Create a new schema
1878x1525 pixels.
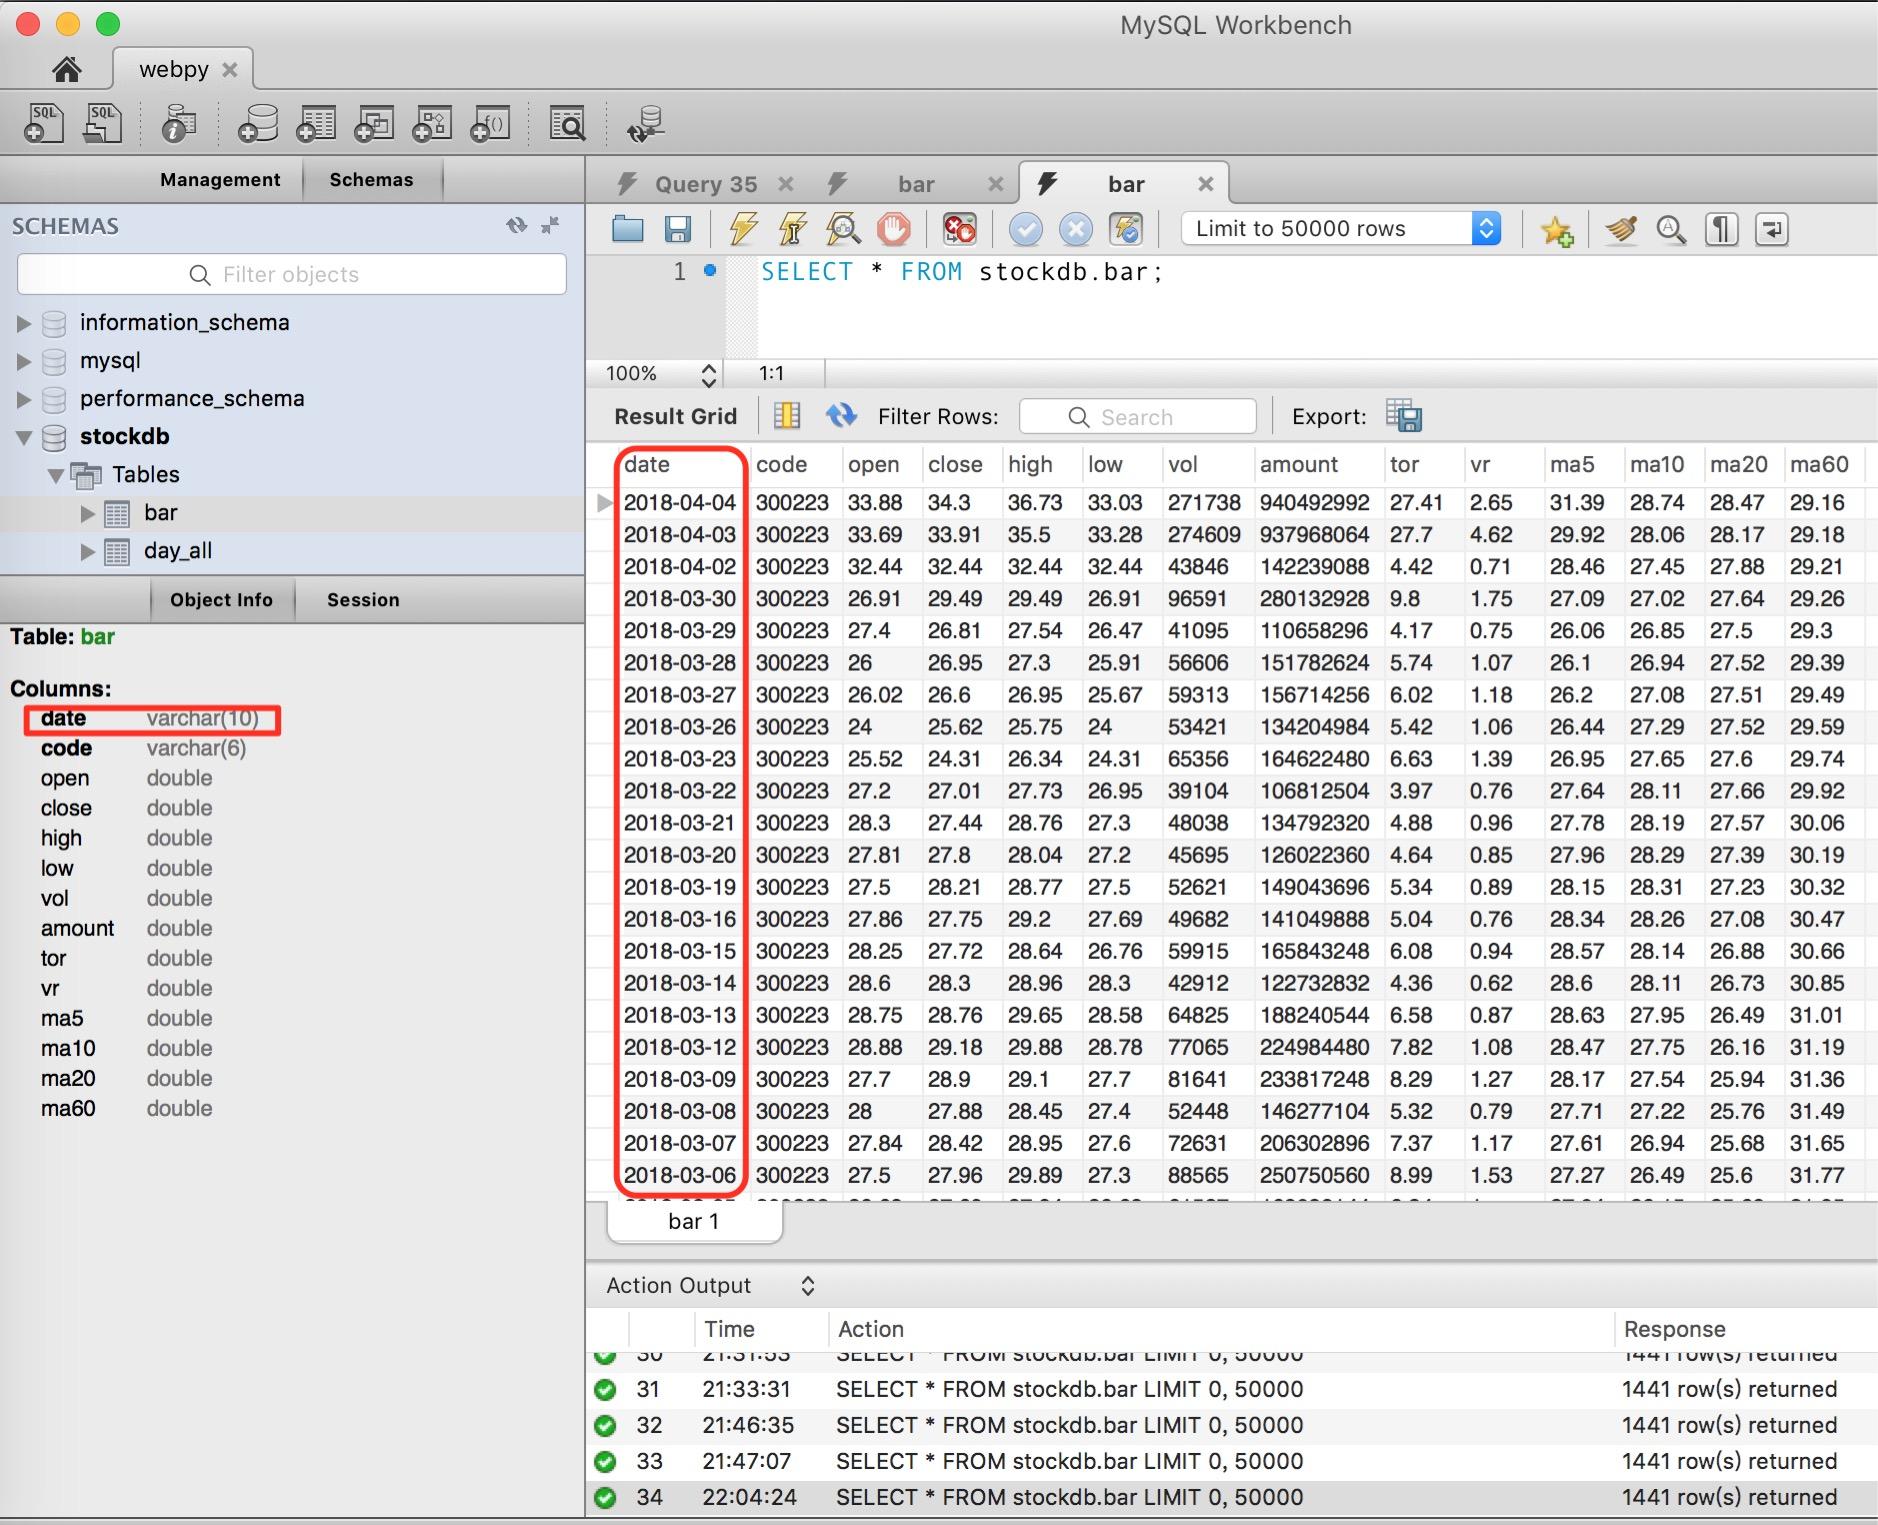point(257,122)
